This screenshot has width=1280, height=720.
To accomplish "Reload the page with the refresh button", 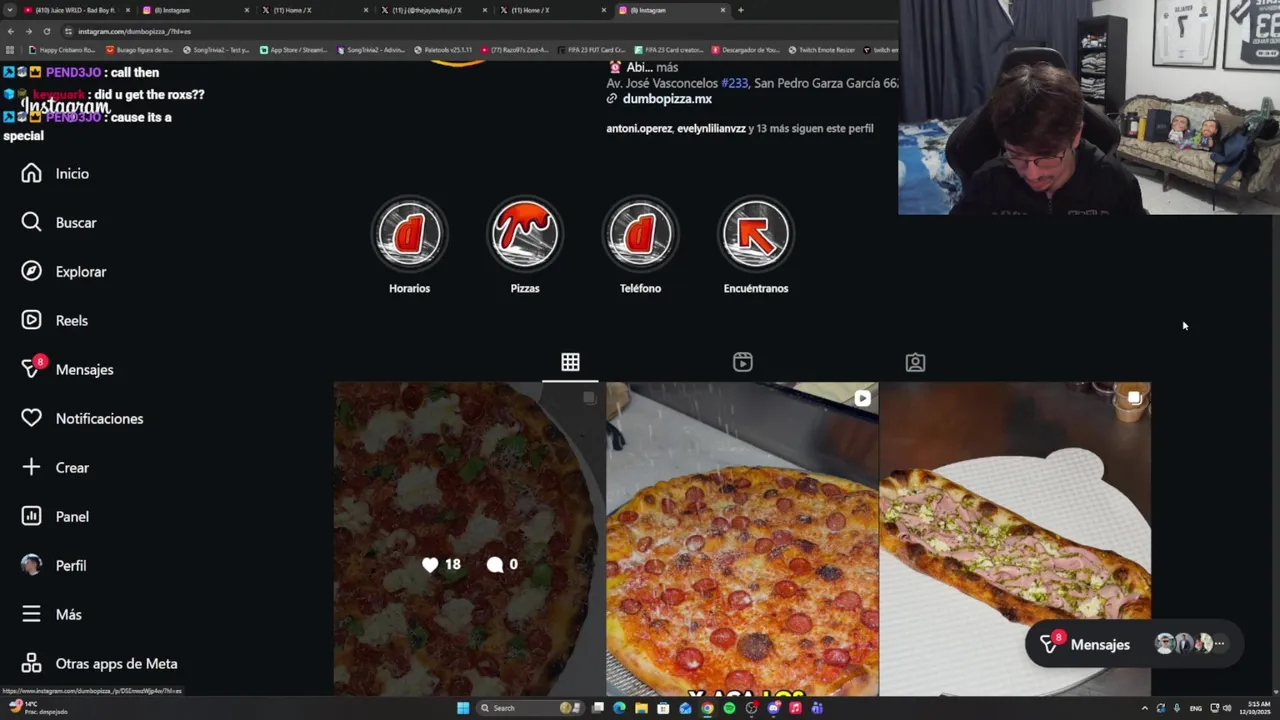I will pyautogui.click(x=46, y=31).
